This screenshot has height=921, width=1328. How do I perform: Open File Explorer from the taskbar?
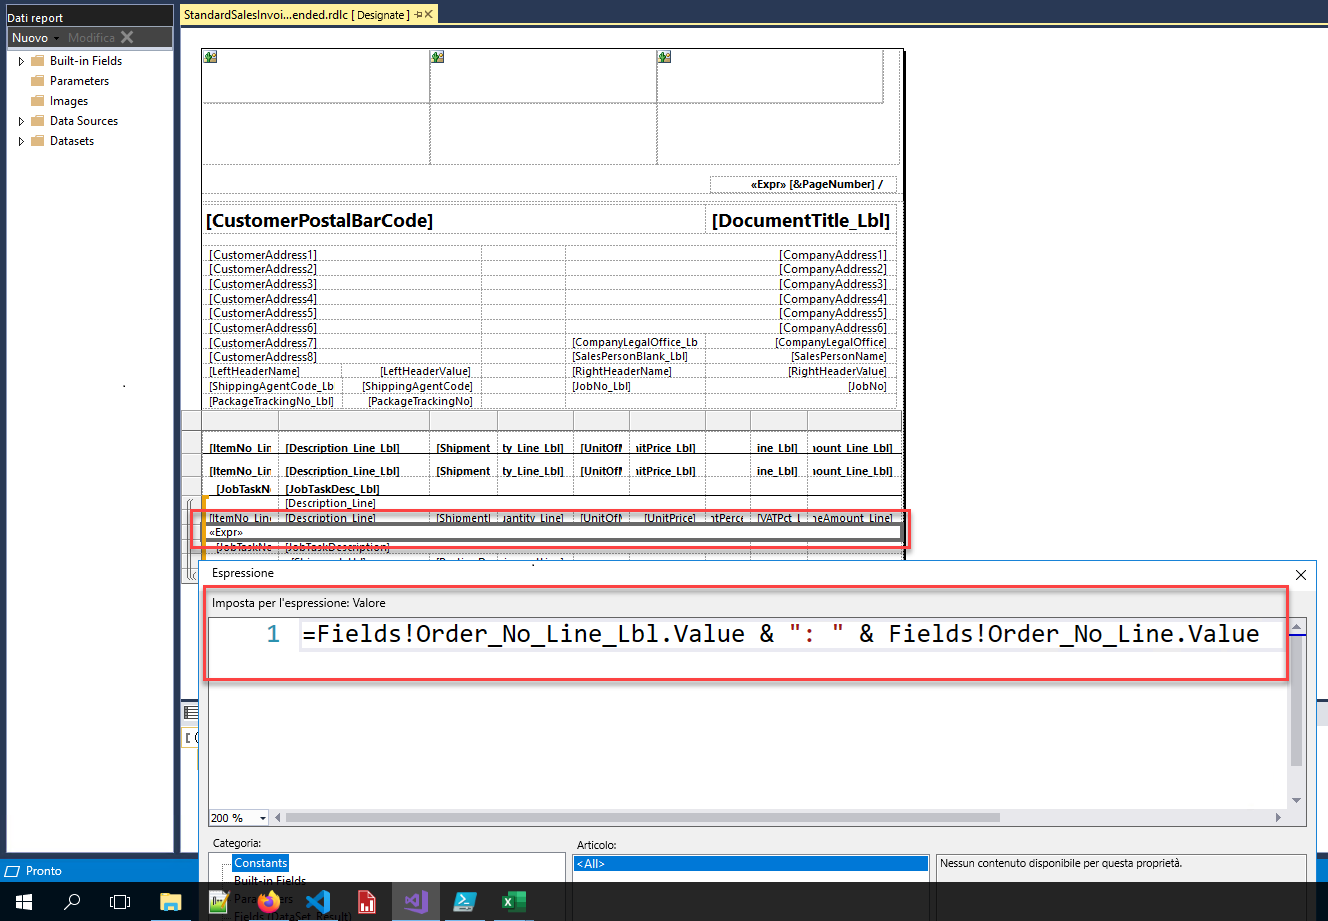click(170, 902)
